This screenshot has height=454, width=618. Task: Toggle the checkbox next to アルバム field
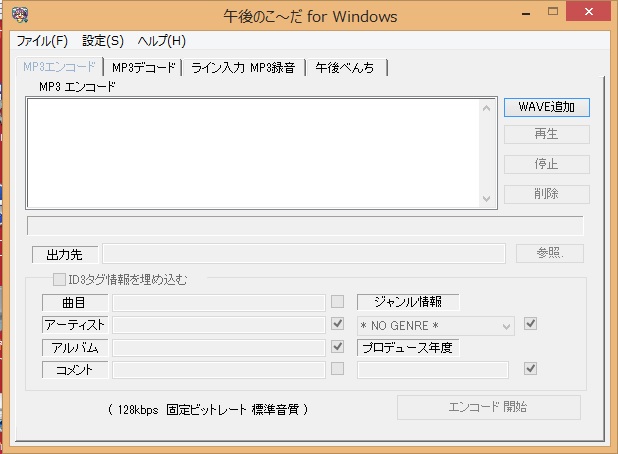[338, 347]
